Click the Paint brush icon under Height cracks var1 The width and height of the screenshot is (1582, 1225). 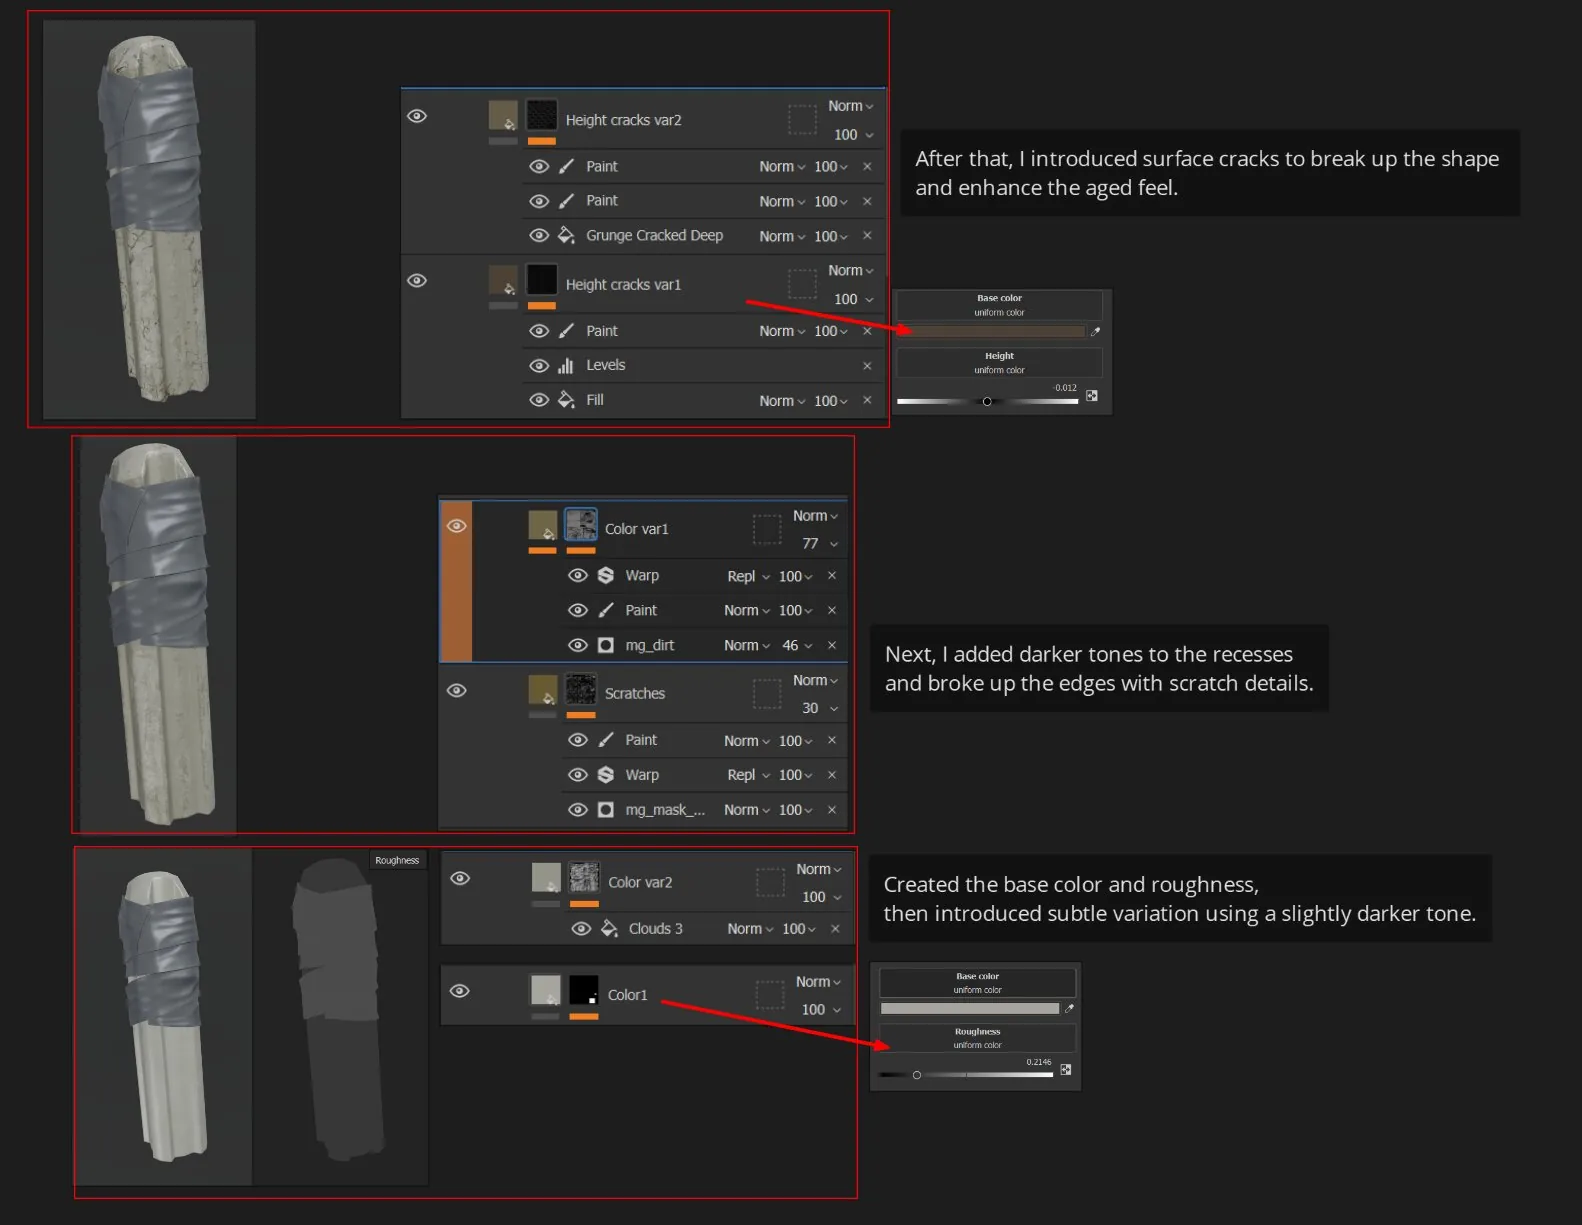pyautogui.click(x=566, y=331)
